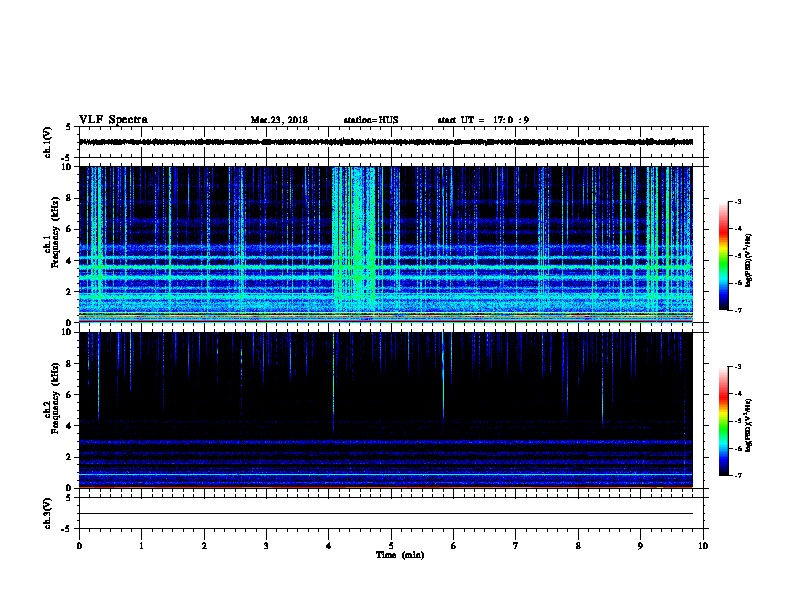This screenshot has height=612, width=792.
Task: Click the log(PSD) label beside ch.2 color bar
Action: tap(748, 425)
